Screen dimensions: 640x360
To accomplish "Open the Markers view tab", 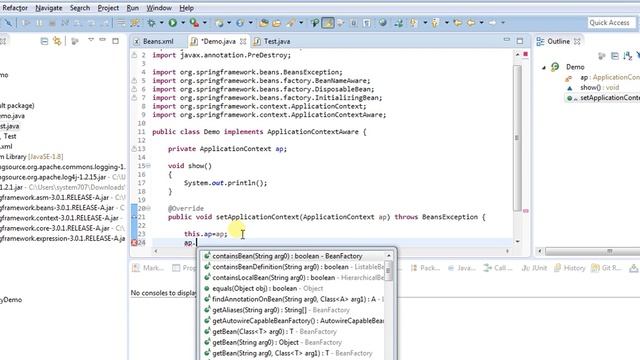I will click(x=148, y=268).
